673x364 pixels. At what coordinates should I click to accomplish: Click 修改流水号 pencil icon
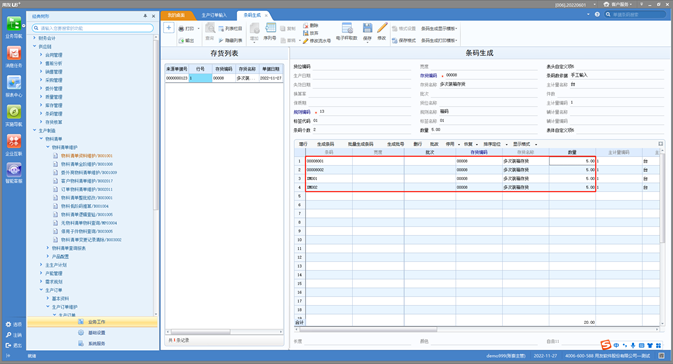pyautogui.click(x=305, y=41)
